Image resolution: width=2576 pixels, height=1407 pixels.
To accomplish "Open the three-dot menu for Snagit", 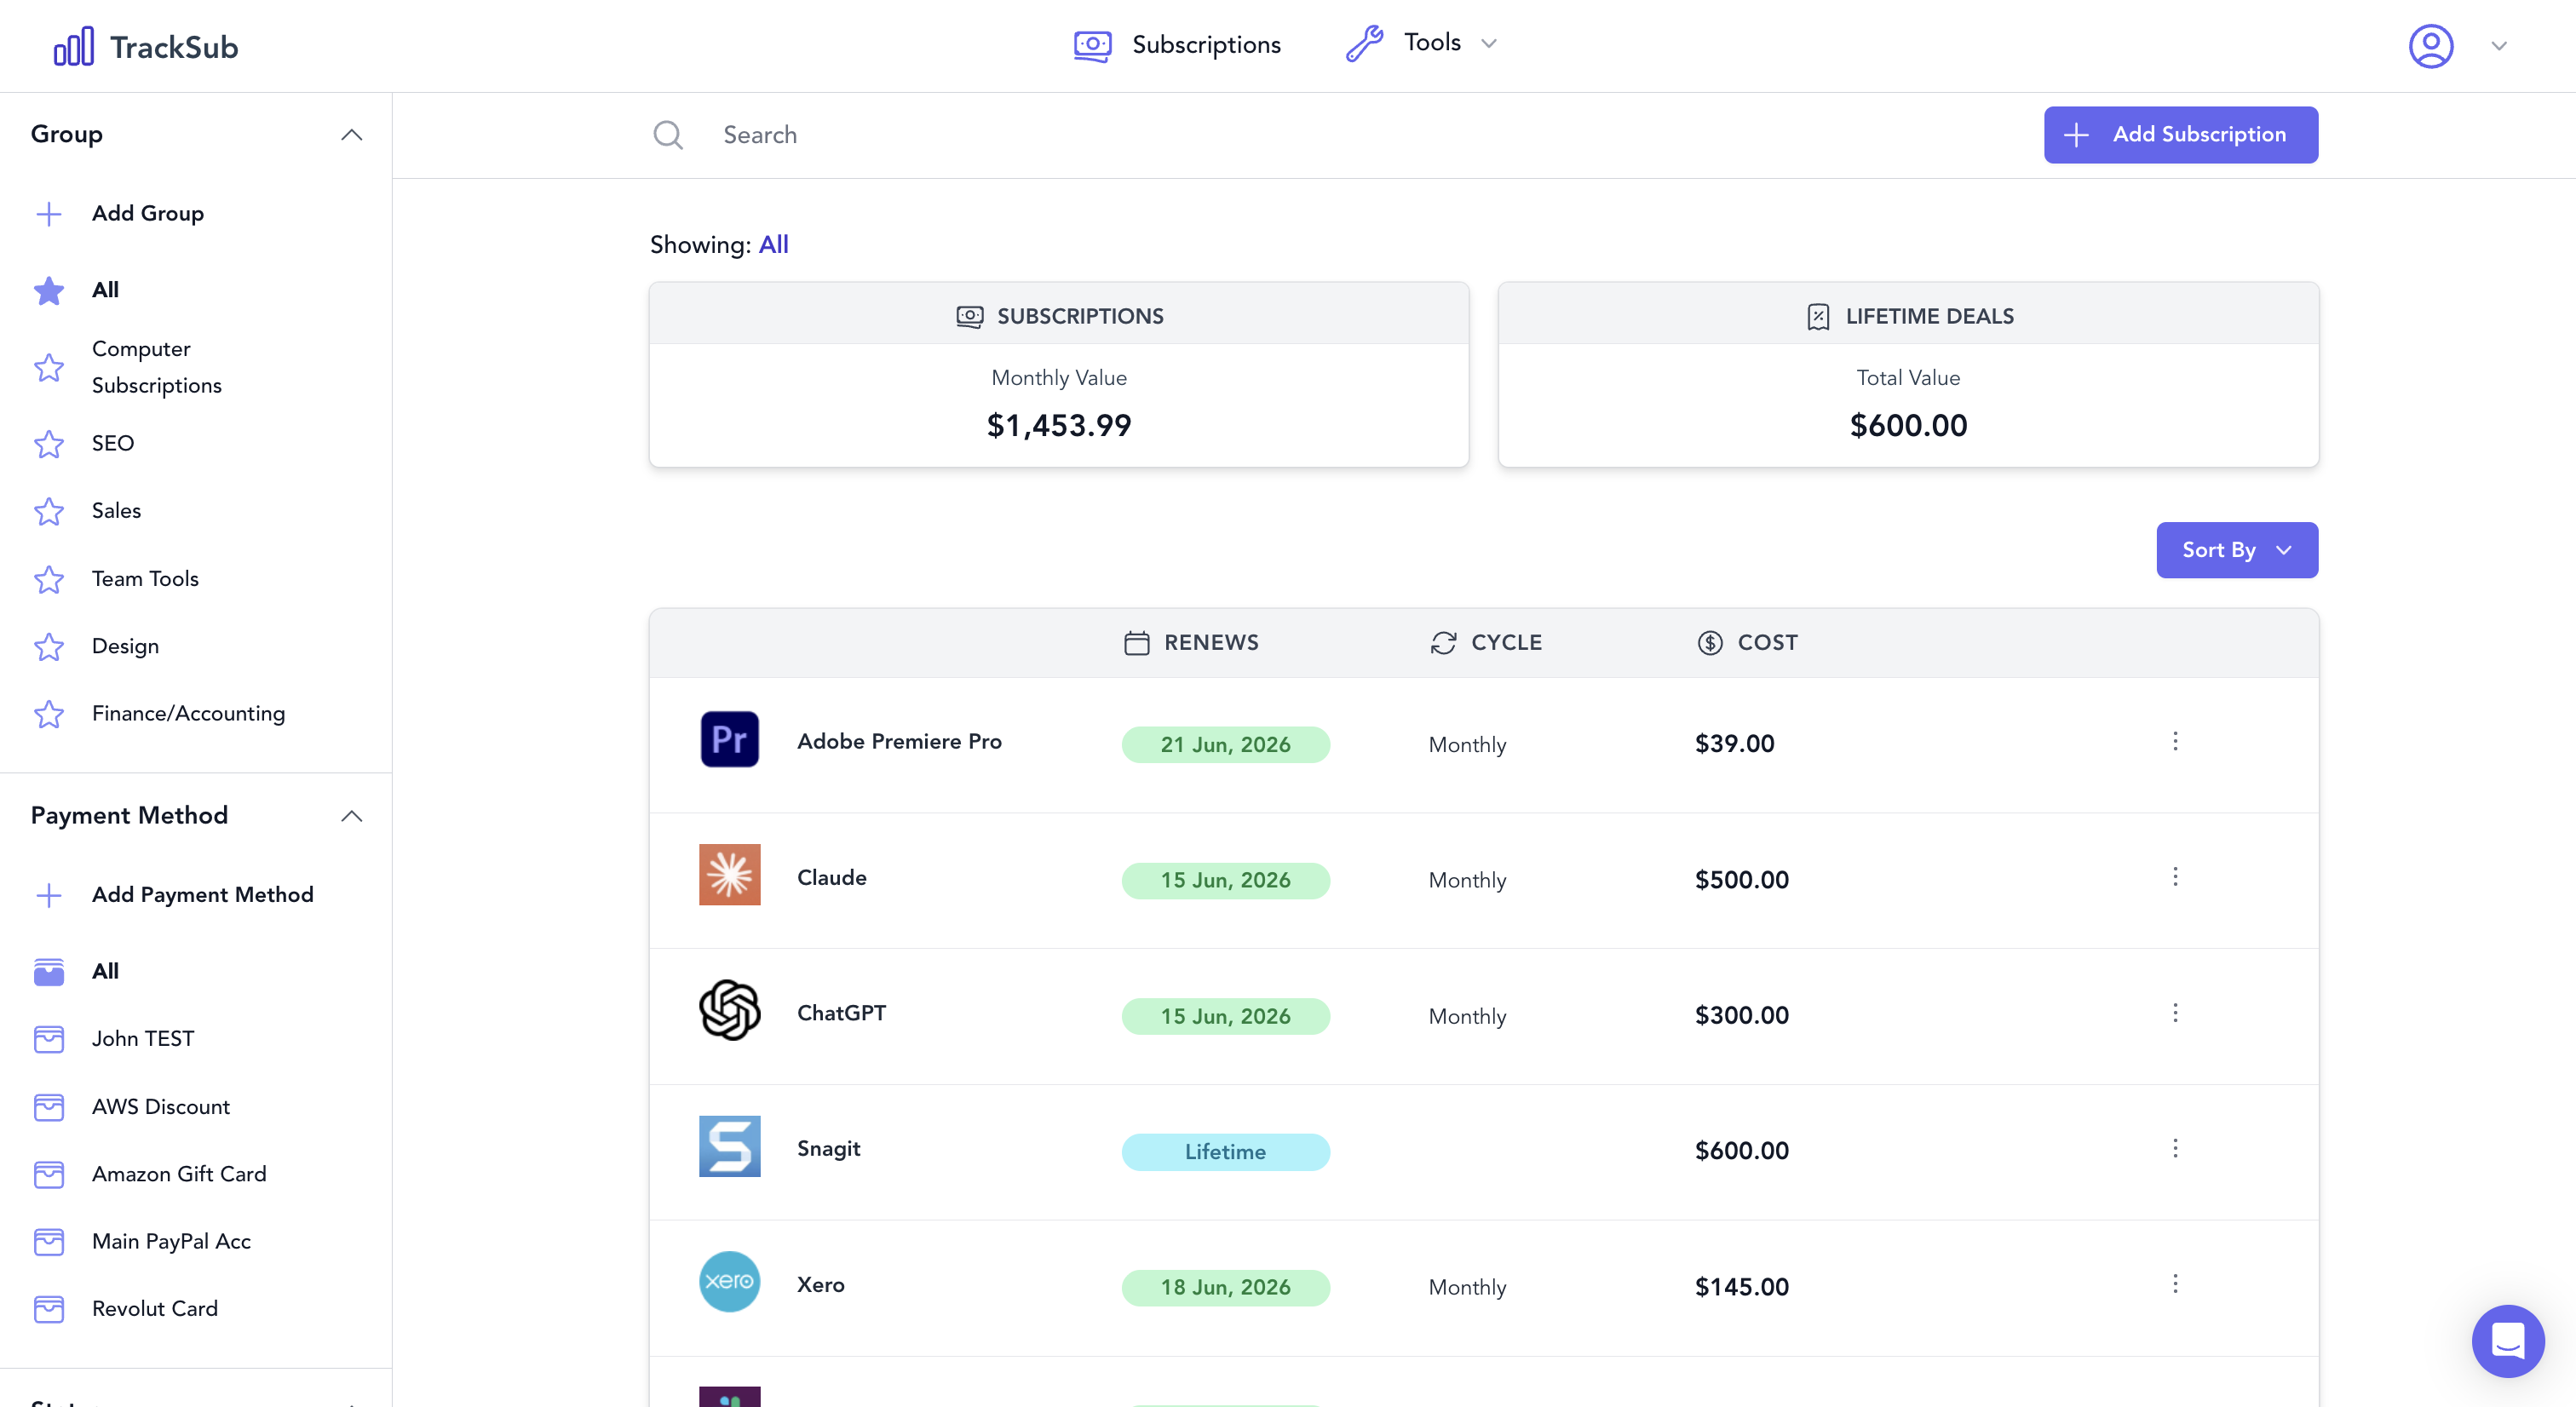I will click(x=2175, y=1148).
